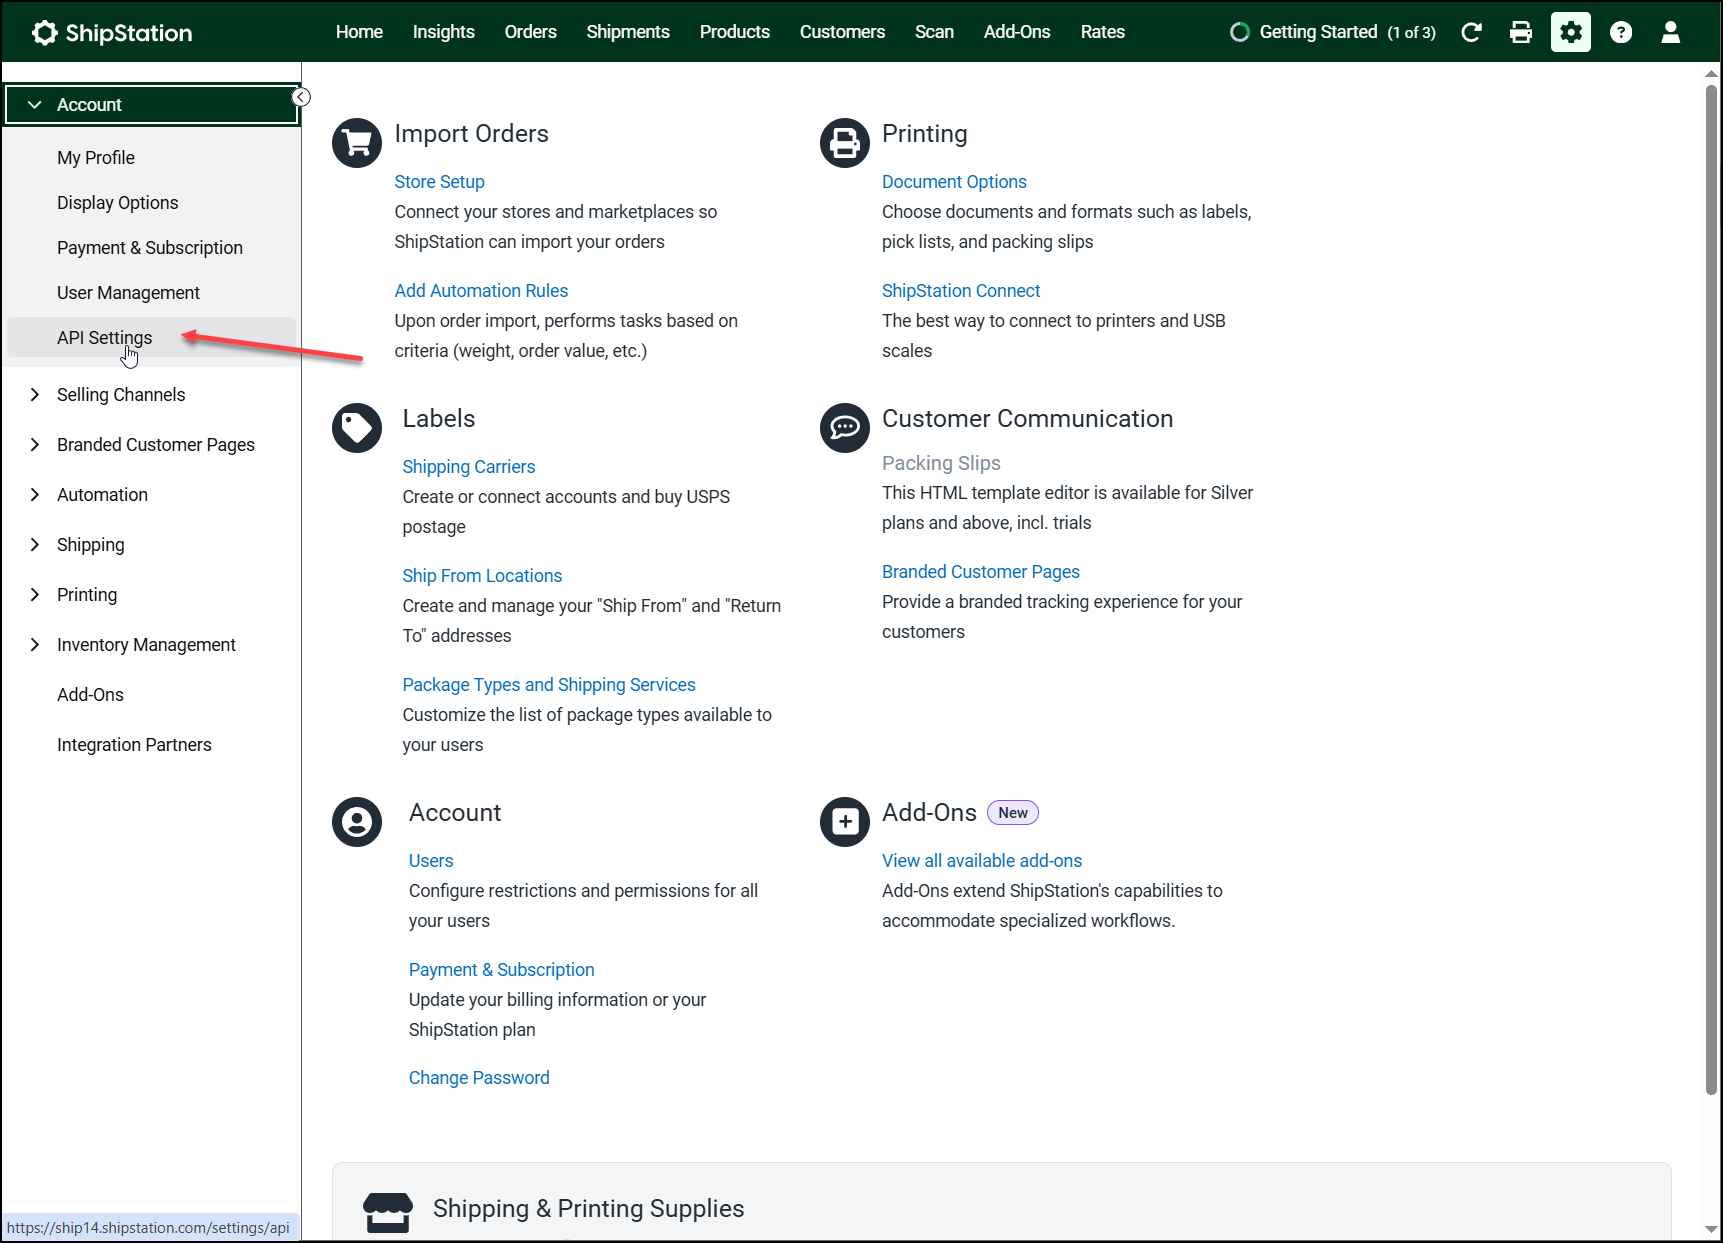Open settings gear icon
Viewport: 1723px width, 1243px height.
click(1571, 32)
